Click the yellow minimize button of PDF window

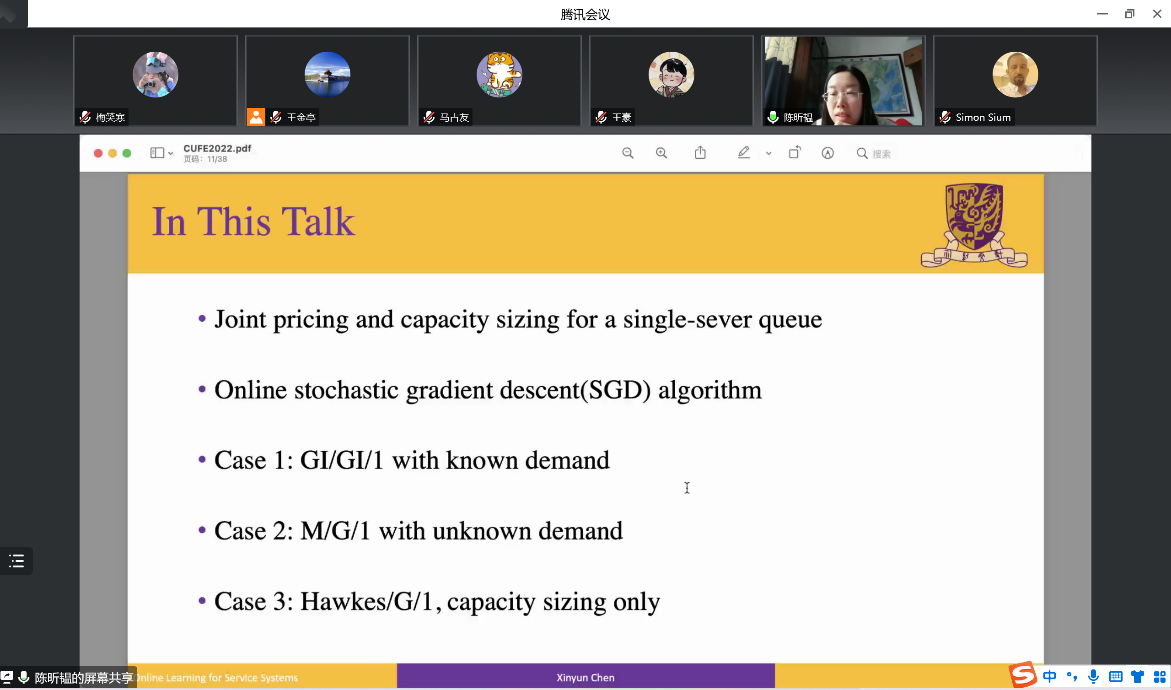click(112, 153)
